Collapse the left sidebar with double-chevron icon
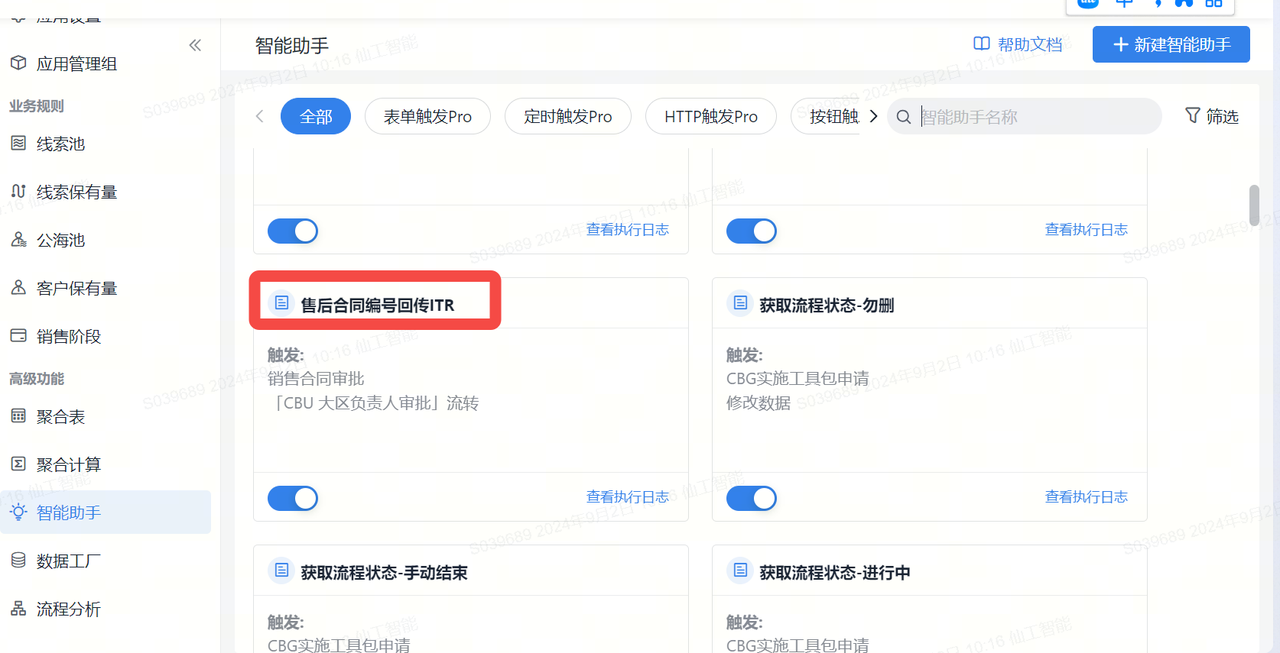The image size is (1280, 653). [x=195, y=45]
